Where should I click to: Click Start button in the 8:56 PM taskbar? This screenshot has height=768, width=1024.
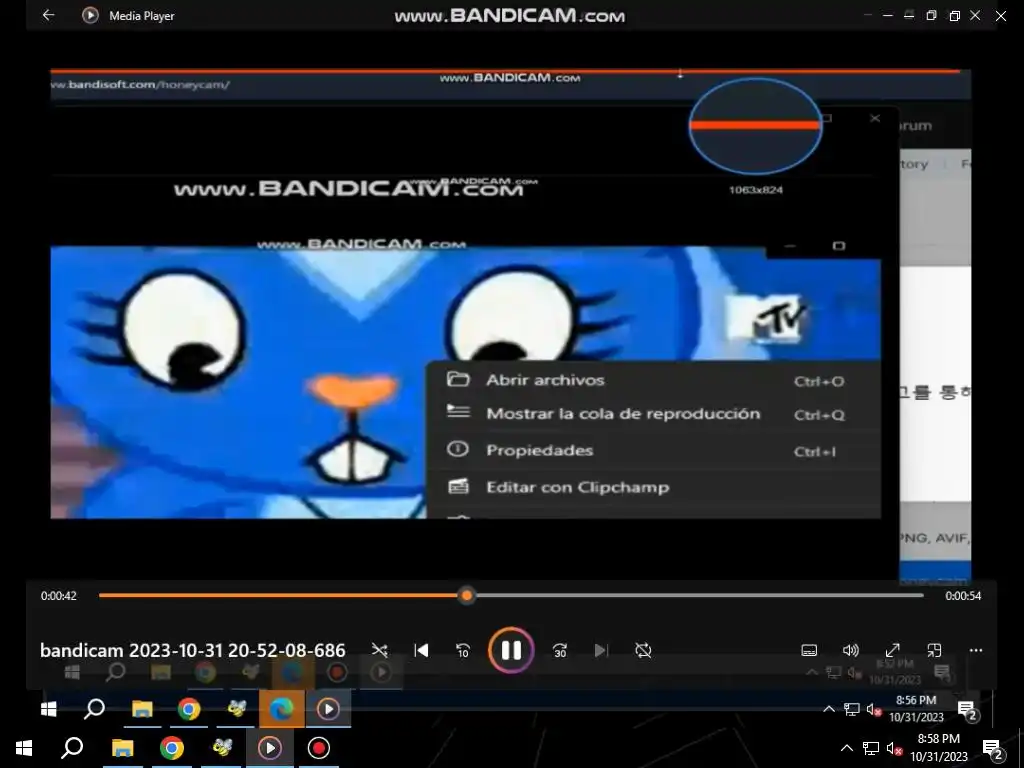coord(48,709)
